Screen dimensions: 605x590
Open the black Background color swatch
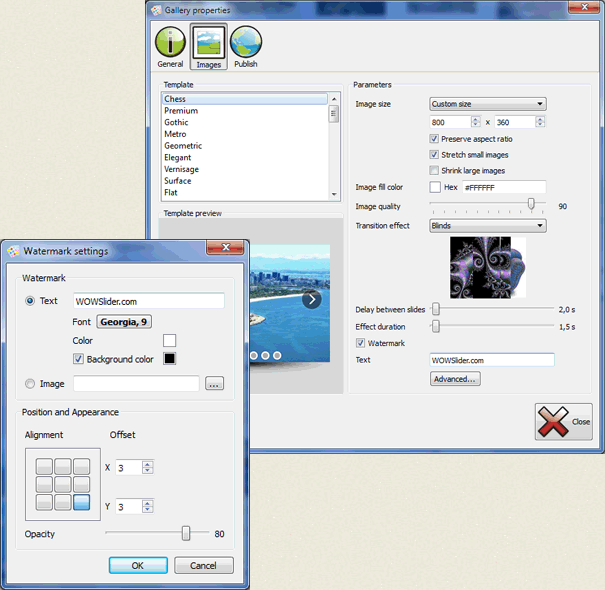click(169, 359)
